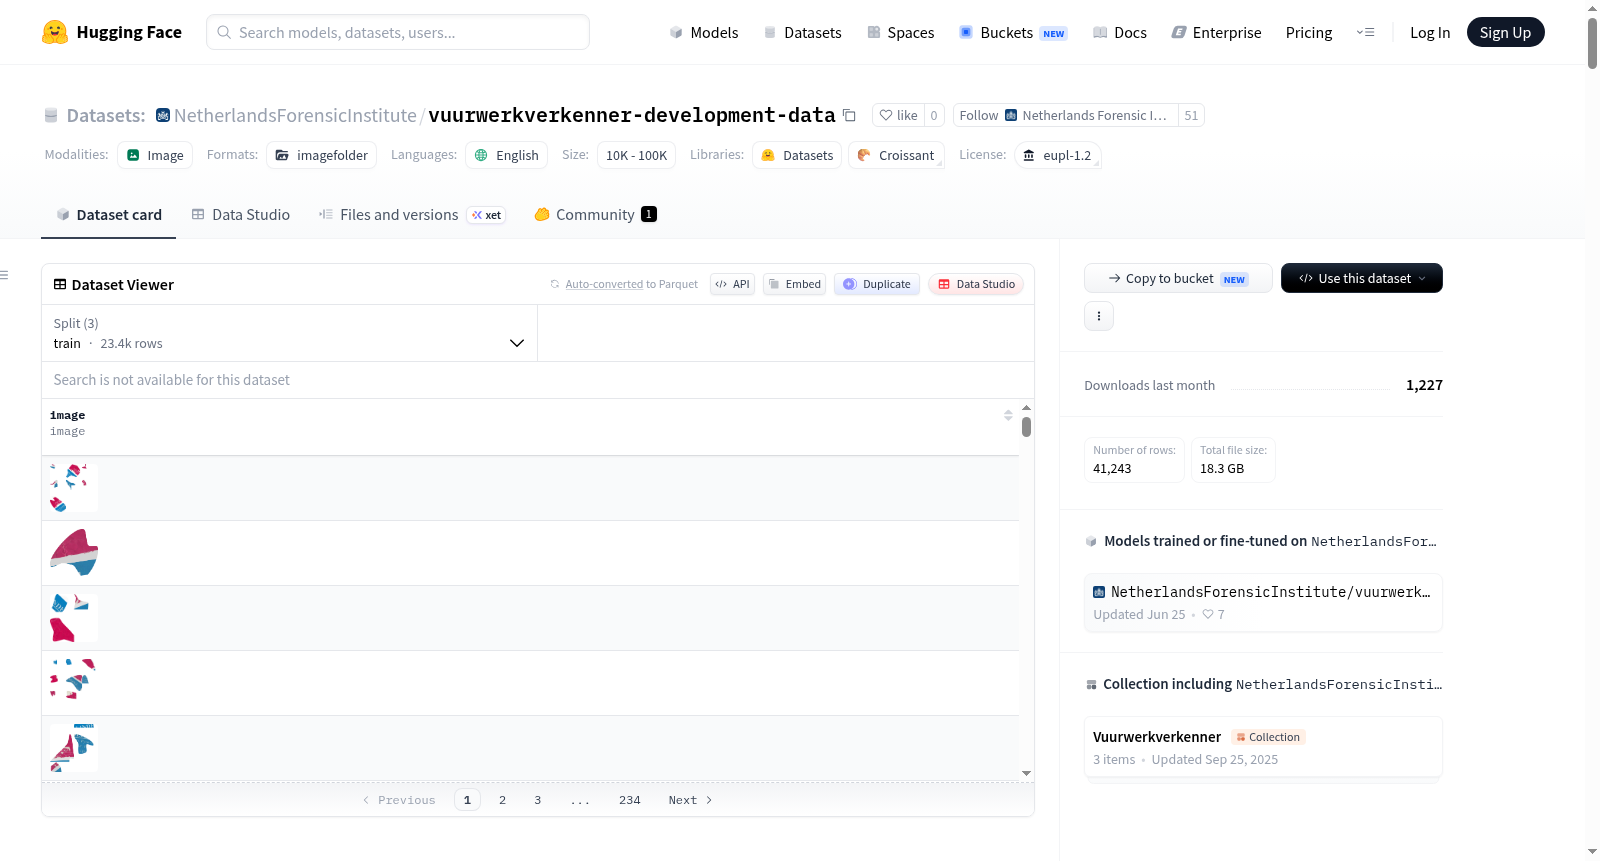The width and height of the screenshot is (1600, 861).
Task: Select the English language tag
Action: tap(506, 155)
